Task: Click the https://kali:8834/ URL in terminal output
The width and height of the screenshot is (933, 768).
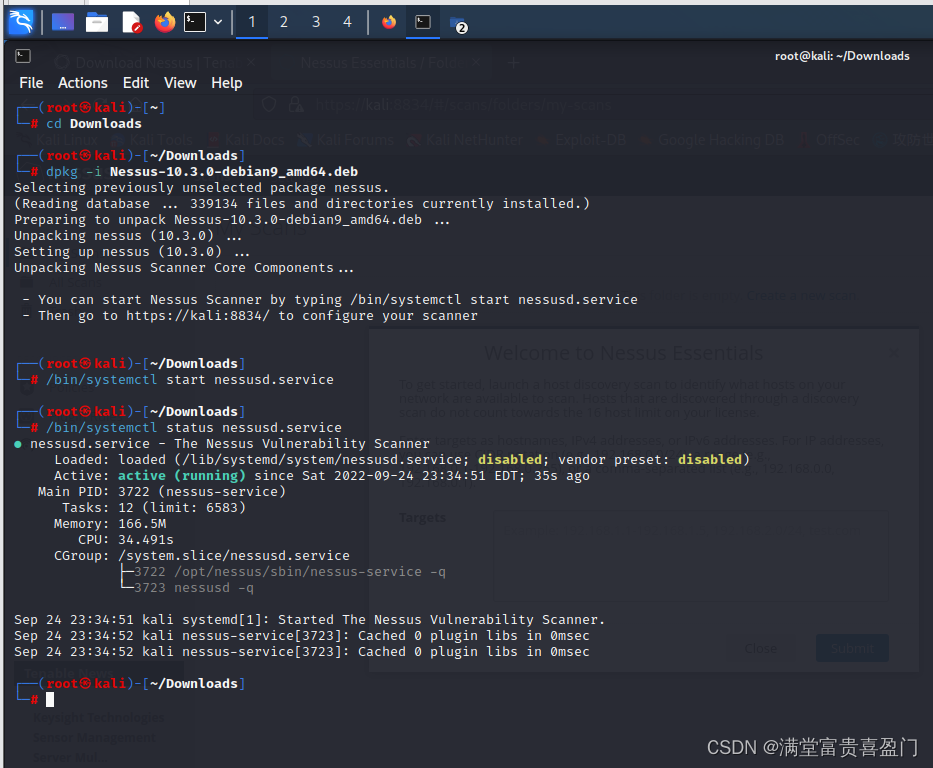Action: click(198, 316)
